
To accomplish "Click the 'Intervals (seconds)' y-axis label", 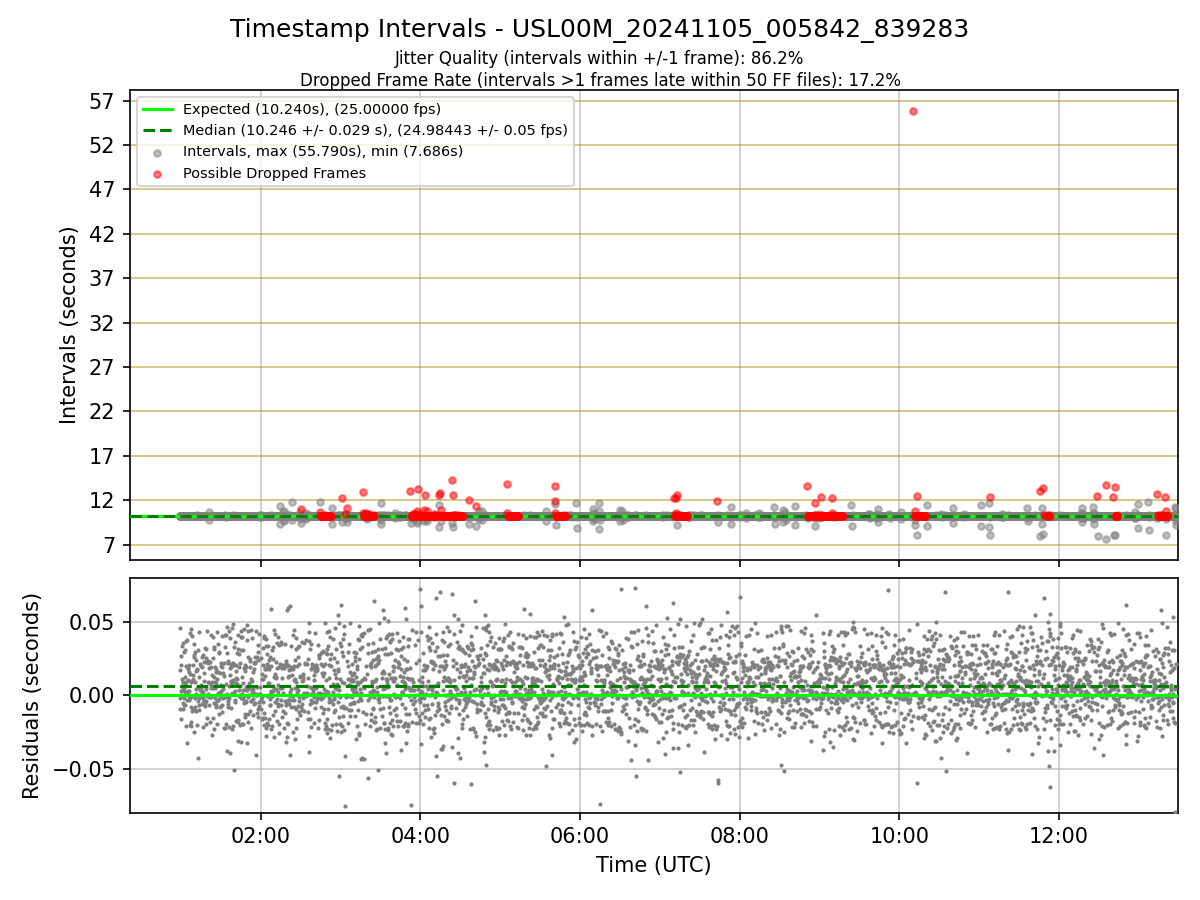I will click(68, 325).
